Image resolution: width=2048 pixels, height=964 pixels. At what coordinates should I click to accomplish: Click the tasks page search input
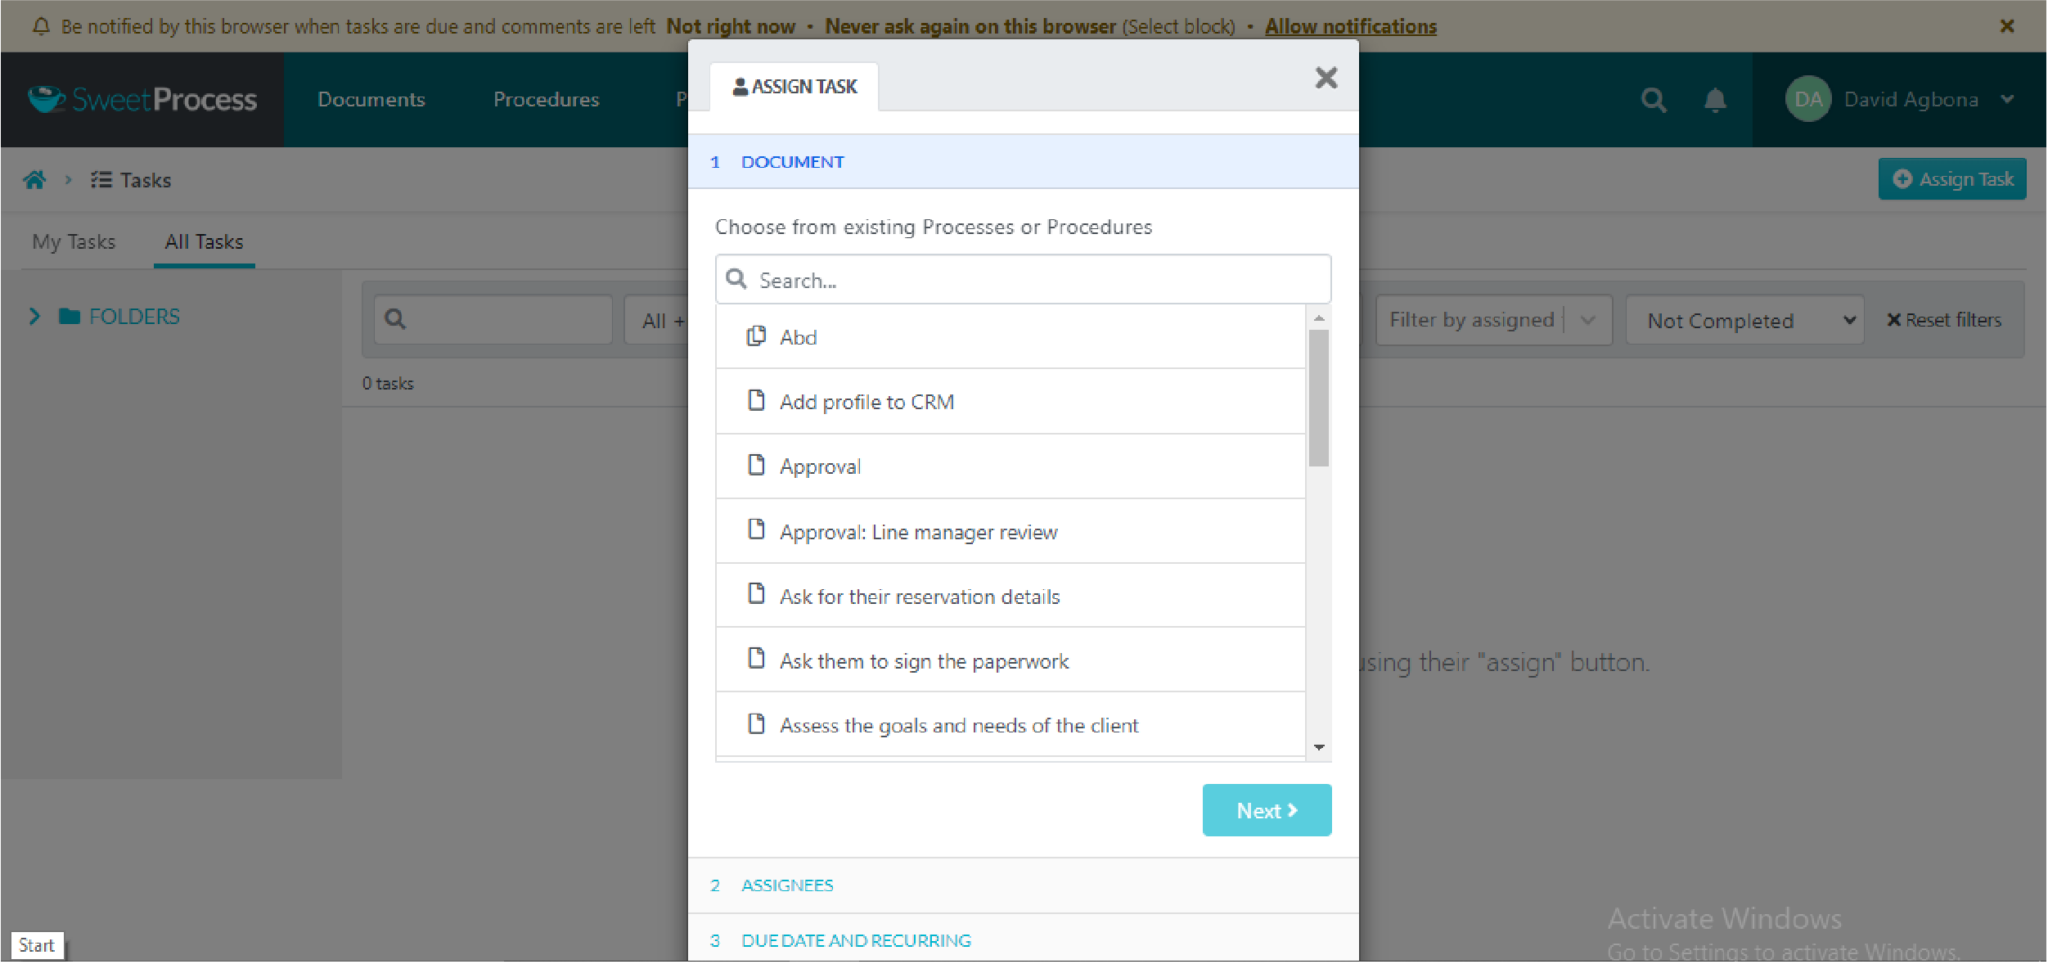(x=493, y=320)
